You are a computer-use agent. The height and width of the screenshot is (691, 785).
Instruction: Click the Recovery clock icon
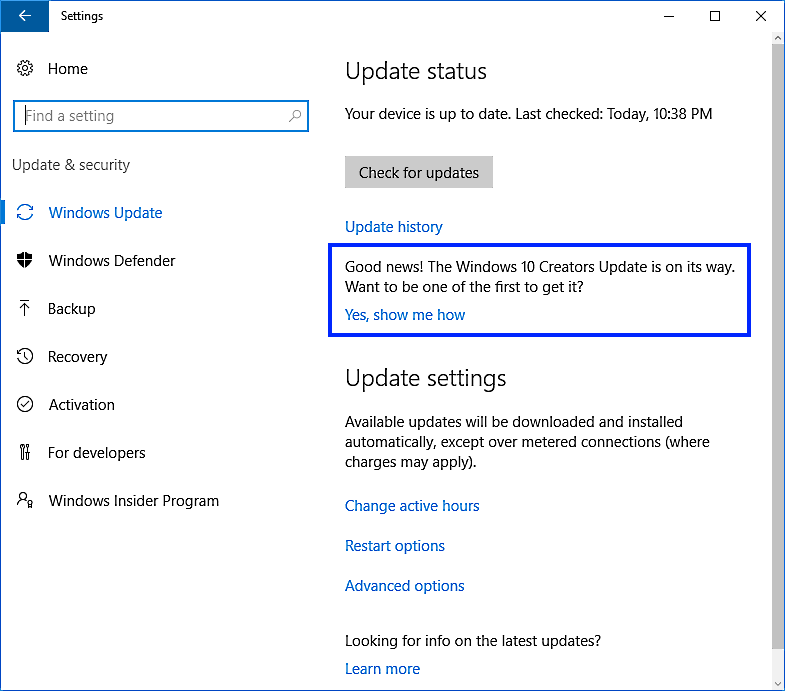pyautogui.click(x=25, y=357)
